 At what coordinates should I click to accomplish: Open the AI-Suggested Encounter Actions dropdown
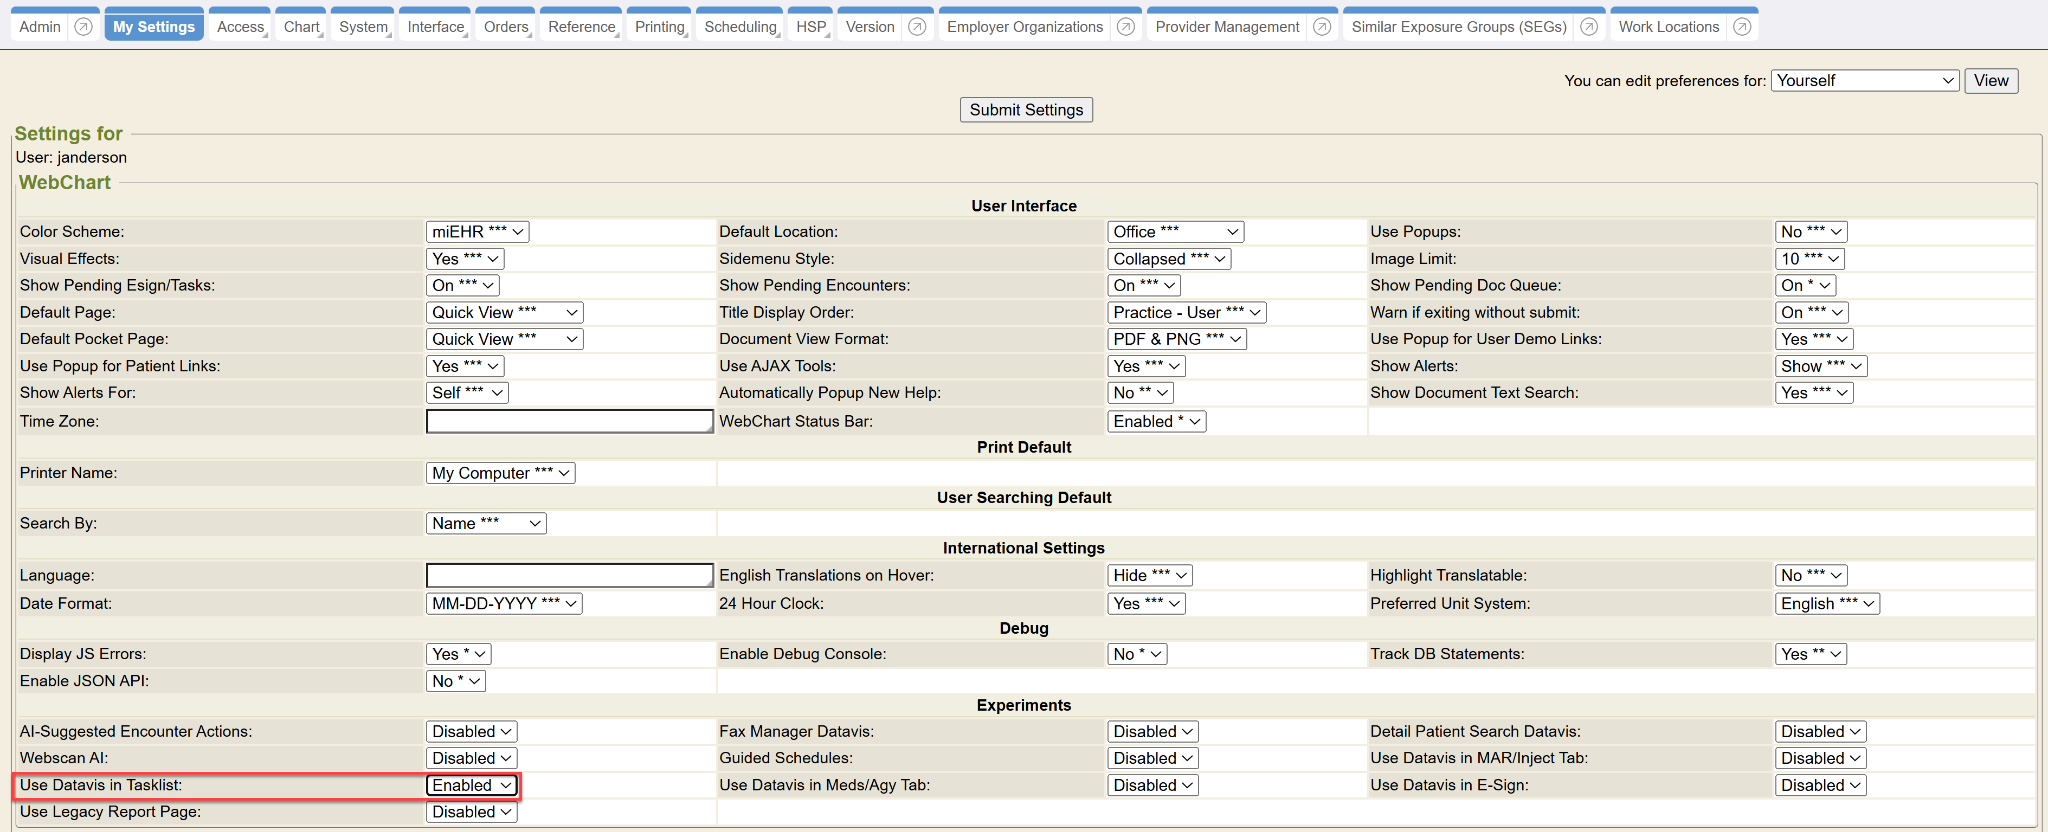(472, 732)
